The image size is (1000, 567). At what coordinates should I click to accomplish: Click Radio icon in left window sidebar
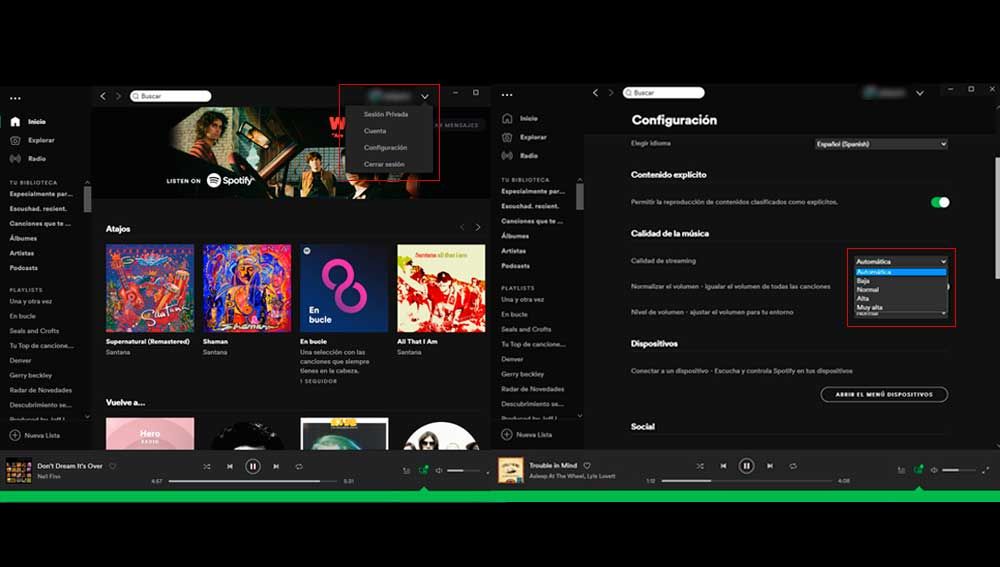pyautogui.click(x=15, y=159)
